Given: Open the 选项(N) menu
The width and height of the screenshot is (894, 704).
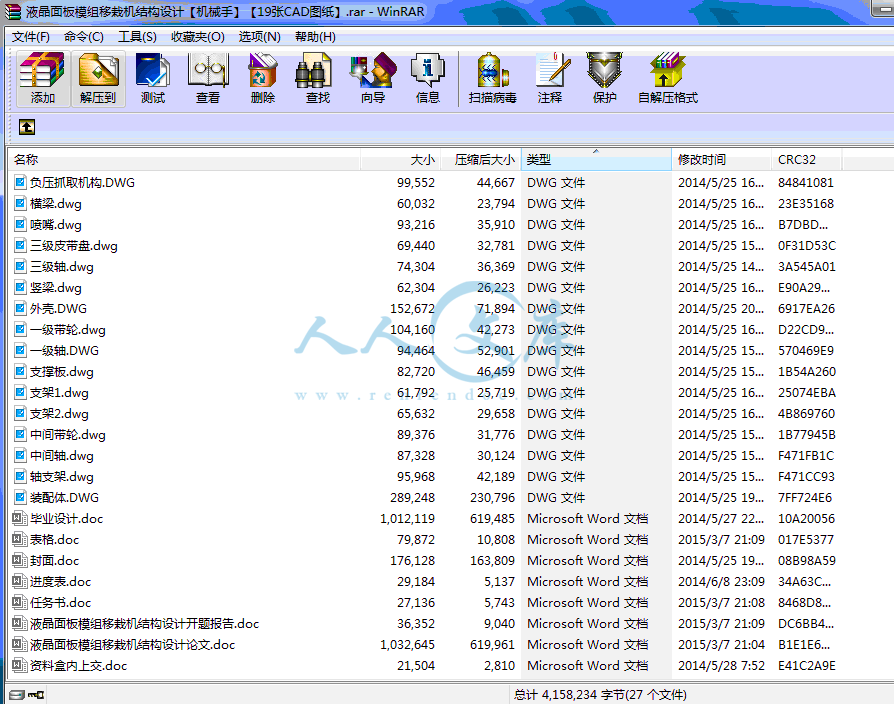Looking at the screenshot, I should (259, 37).
